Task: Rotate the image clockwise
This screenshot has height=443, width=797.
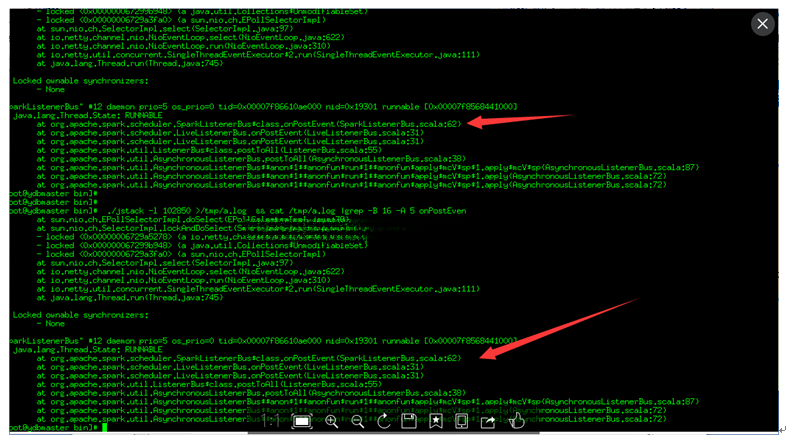Action: point(384,421)
